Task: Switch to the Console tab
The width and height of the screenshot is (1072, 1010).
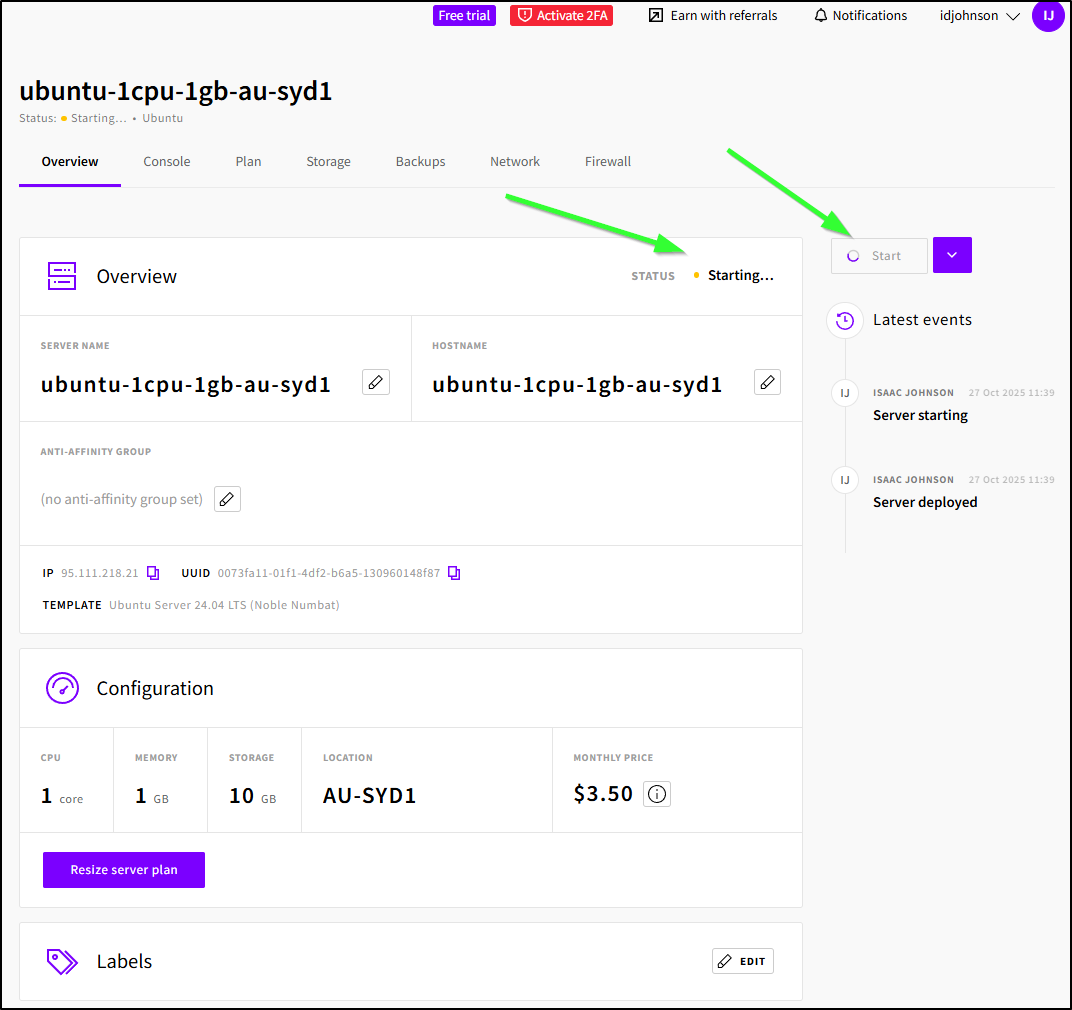Action: tap(166, 162)
